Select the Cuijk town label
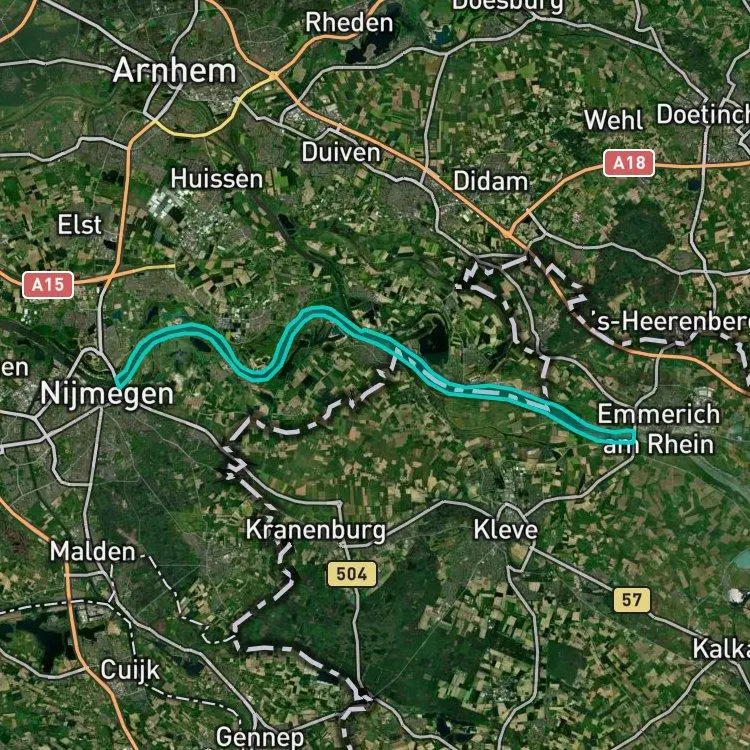This screenshot has height=750, width=750. tap(130, 671)
